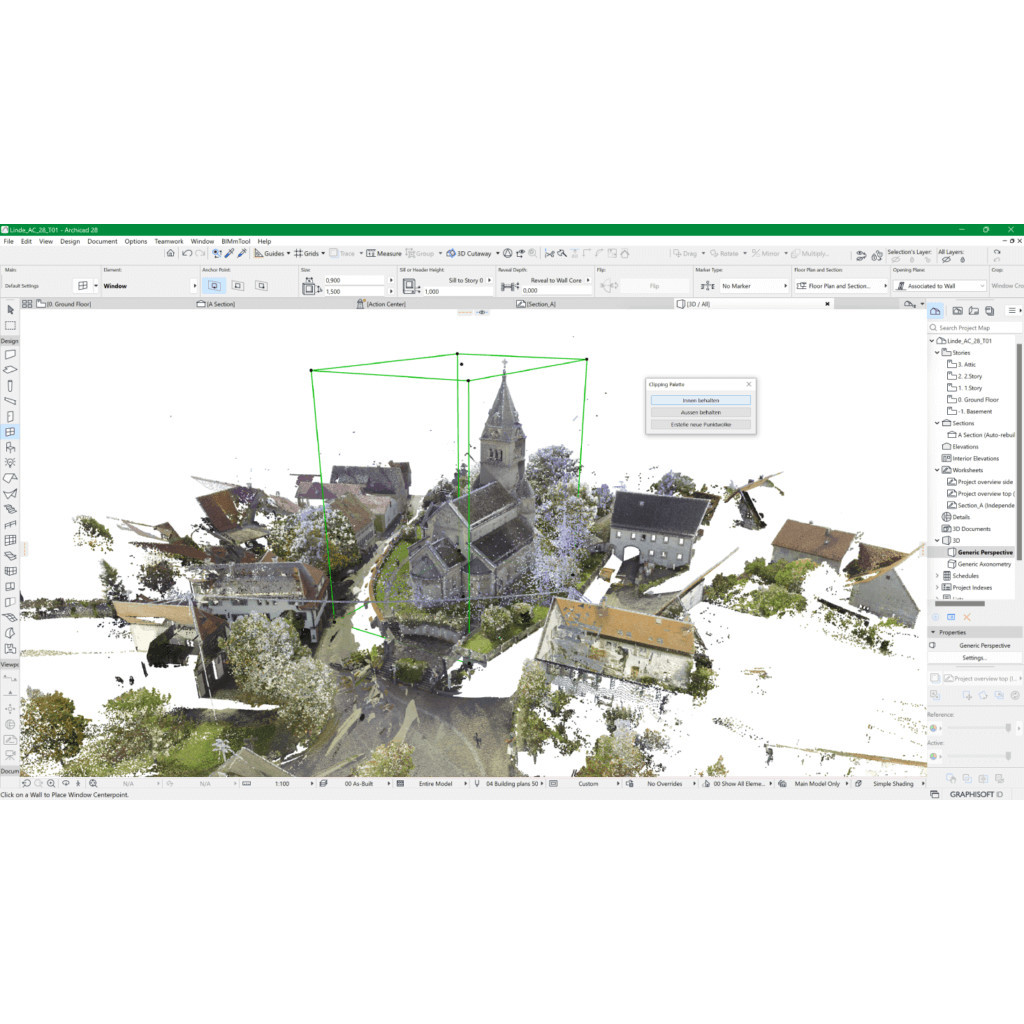Click the Home icon in the toolbar
The image size is (1024, 1024).
pos(171,254)
